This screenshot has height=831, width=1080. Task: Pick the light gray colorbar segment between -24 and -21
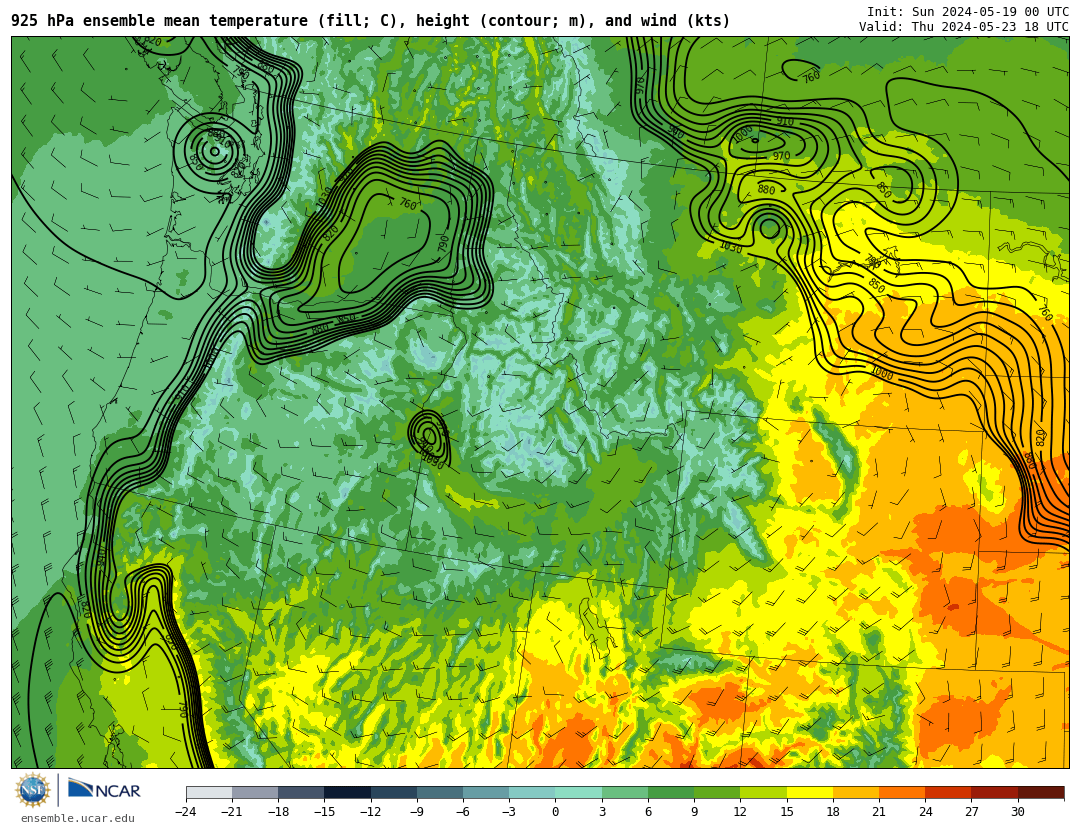tap(209, 792)
